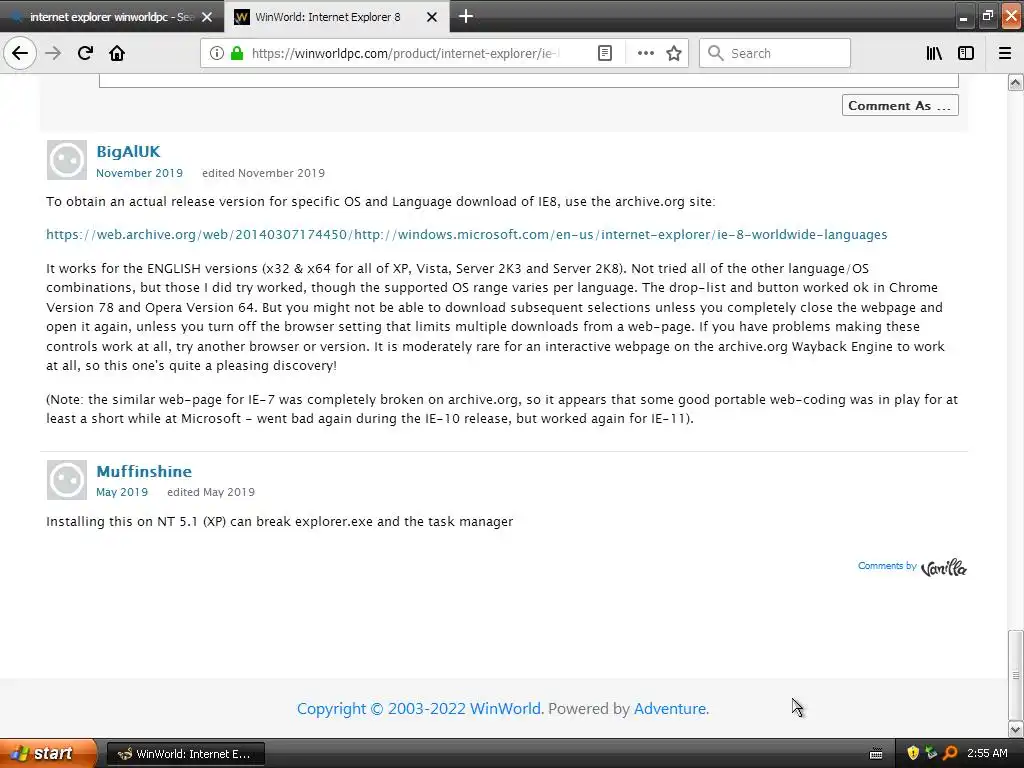Open the Comment As ... button
This screenshot has width=1024, height=768.
tap(900, 105)
